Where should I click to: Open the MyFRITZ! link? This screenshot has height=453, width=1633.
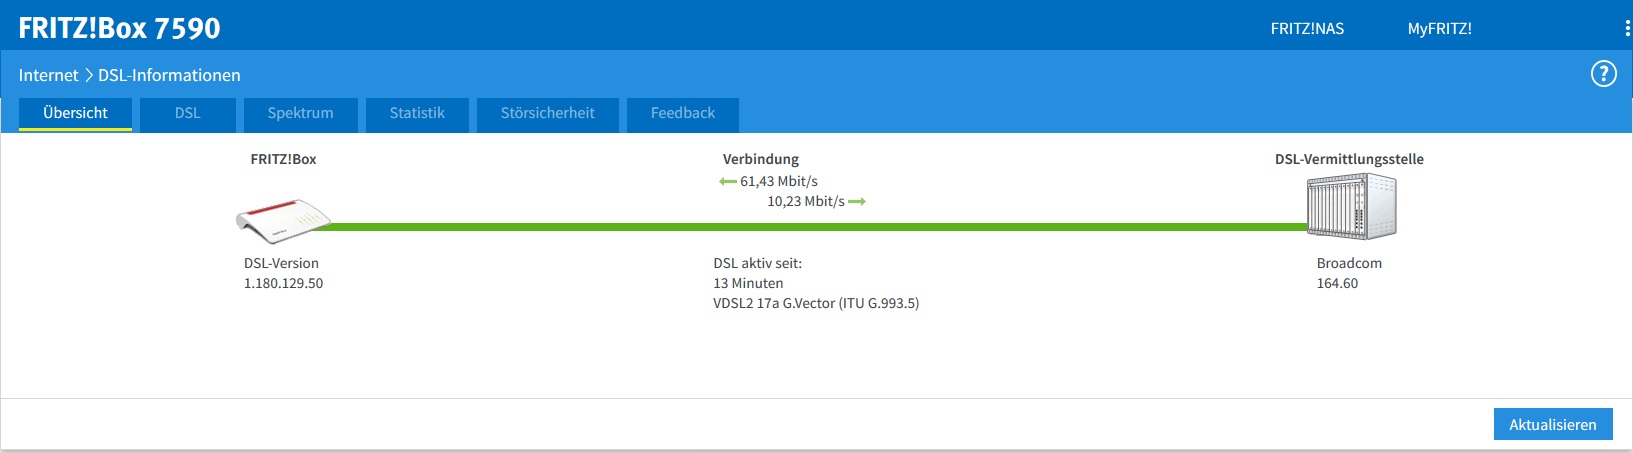[1439, 29]
